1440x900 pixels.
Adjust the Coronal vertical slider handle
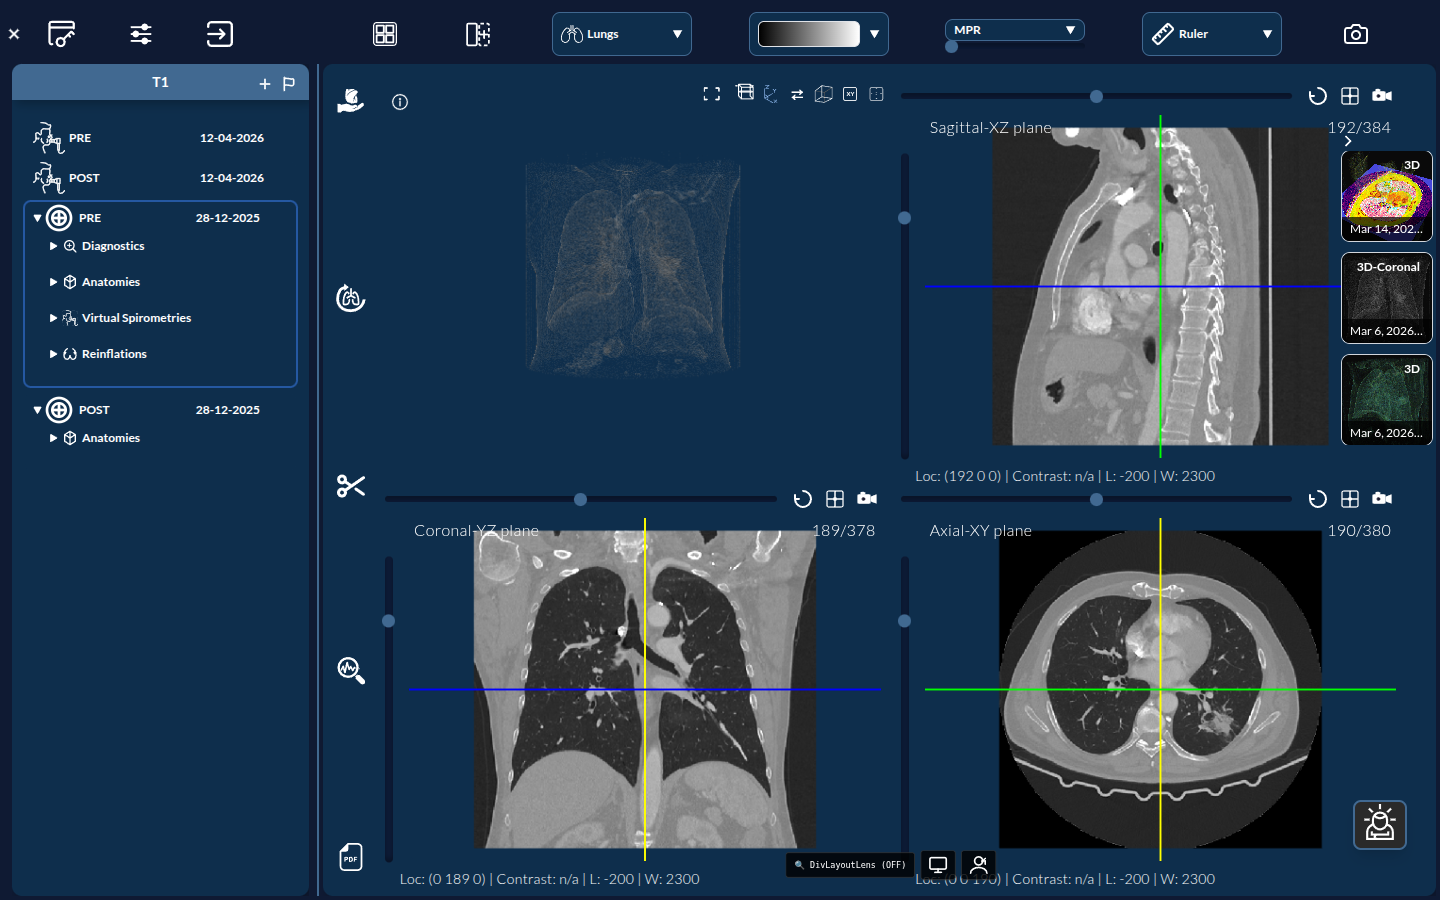click(388, 621)
